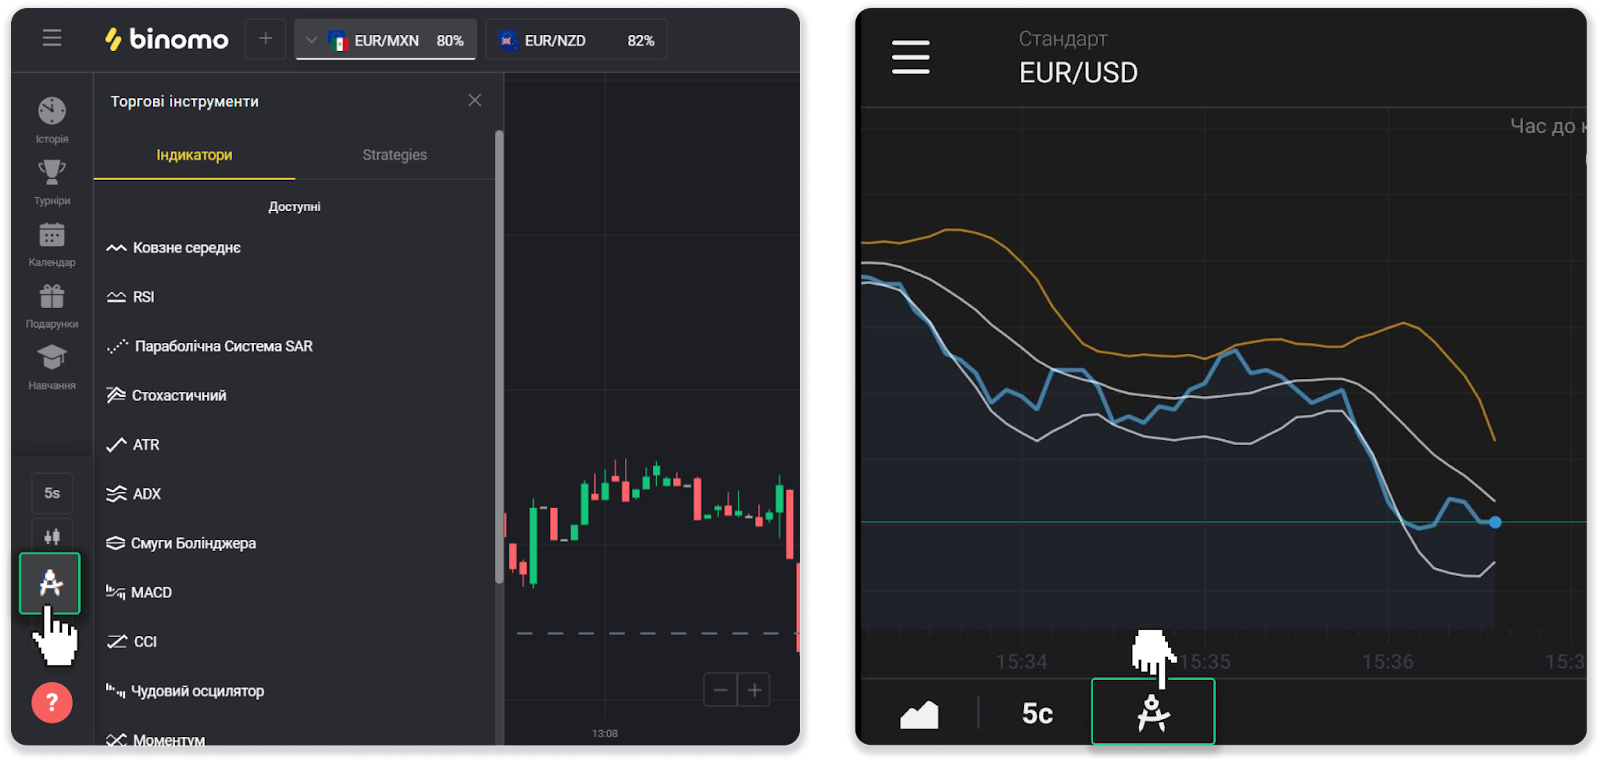1600x762 pixels.
Task: Open trading instruments compass icon in left sidebar
Action: (x=50, y=583)
